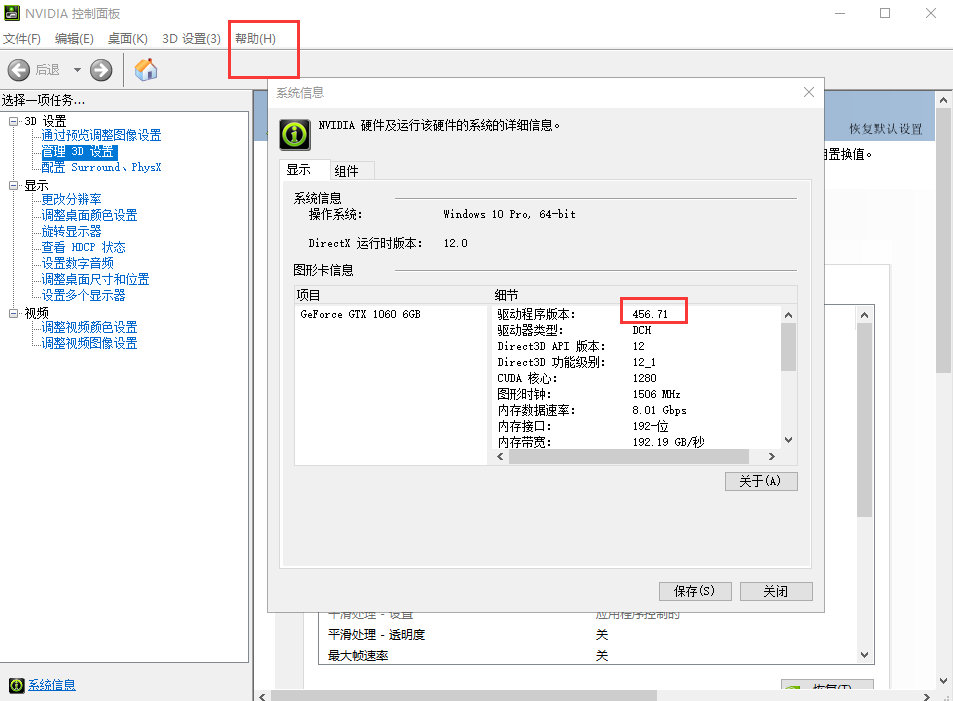Click the 驱动器类型 DCH row
The image size is (953, 701).
(636, 330)
